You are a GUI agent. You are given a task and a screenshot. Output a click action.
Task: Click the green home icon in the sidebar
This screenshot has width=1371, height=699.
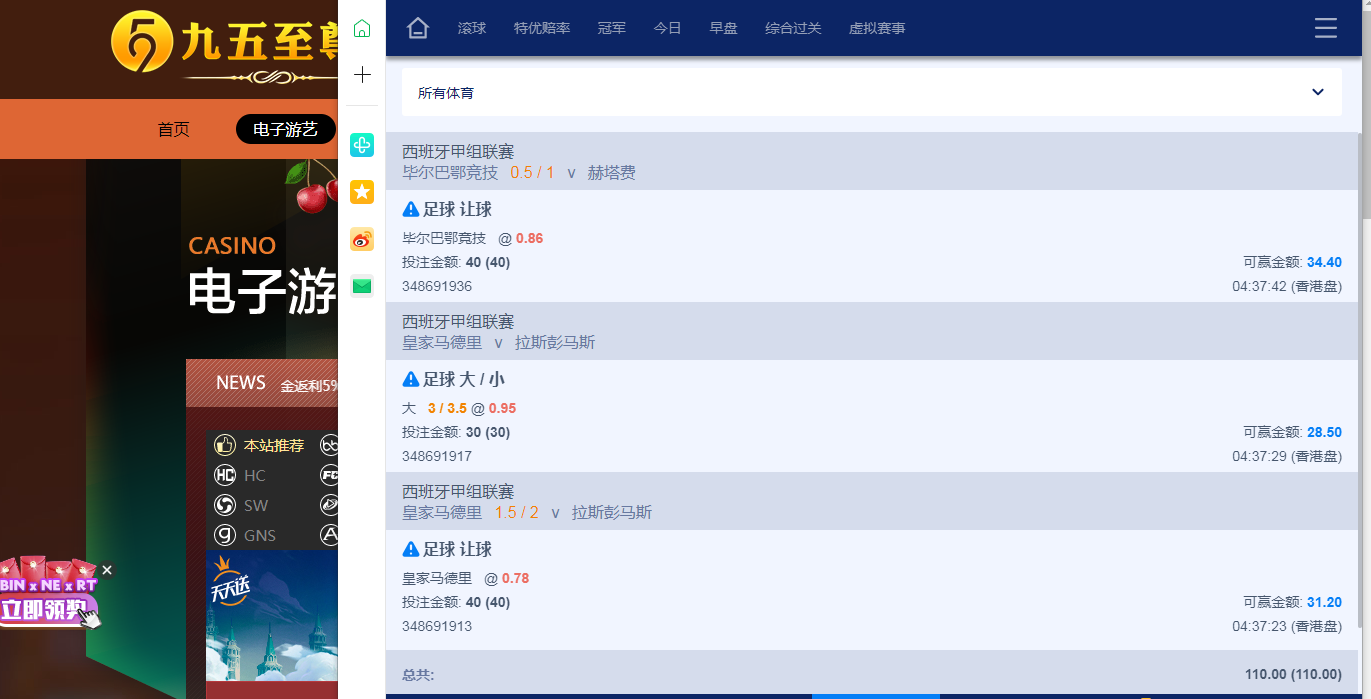(362, 29)
